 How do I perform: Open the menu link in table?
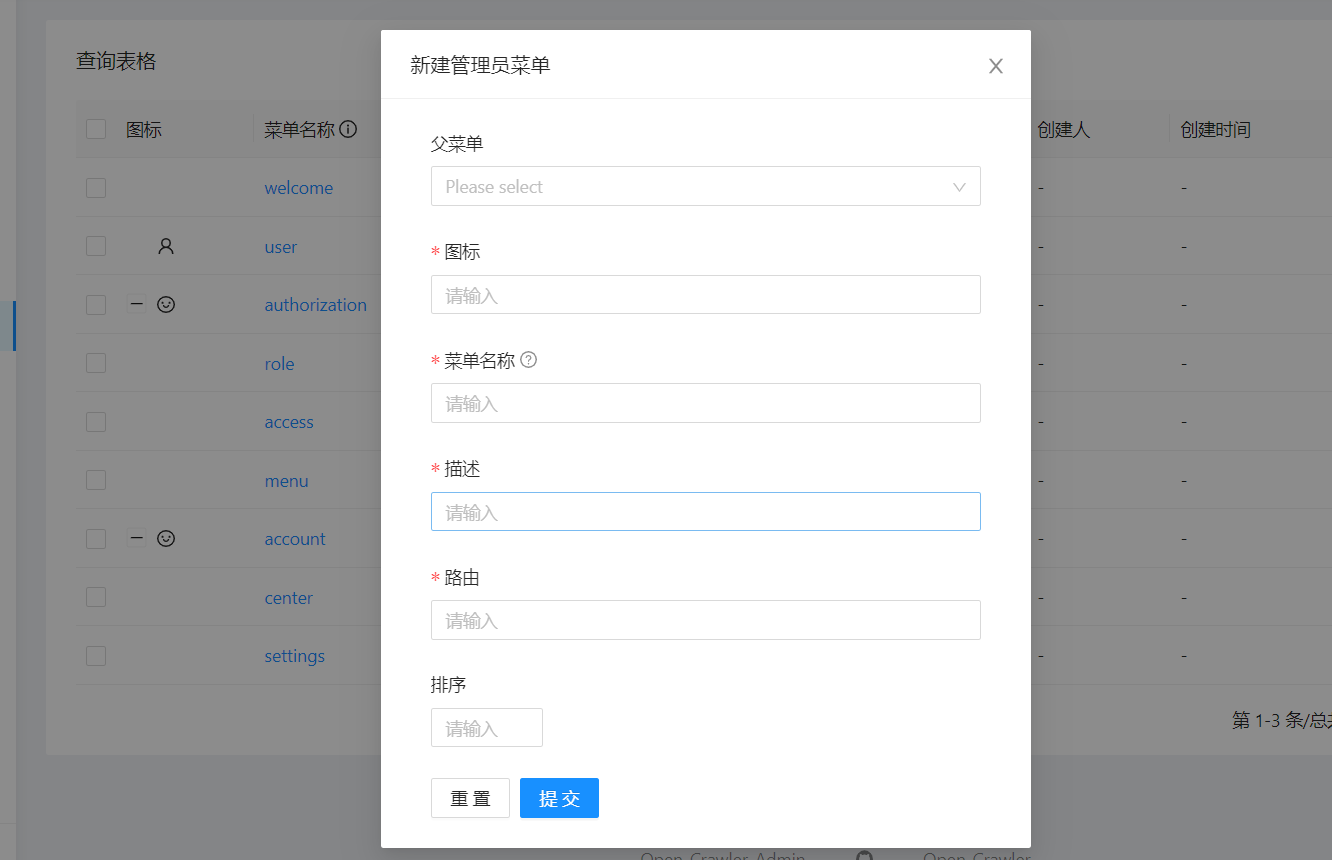[x=286, y=481]
